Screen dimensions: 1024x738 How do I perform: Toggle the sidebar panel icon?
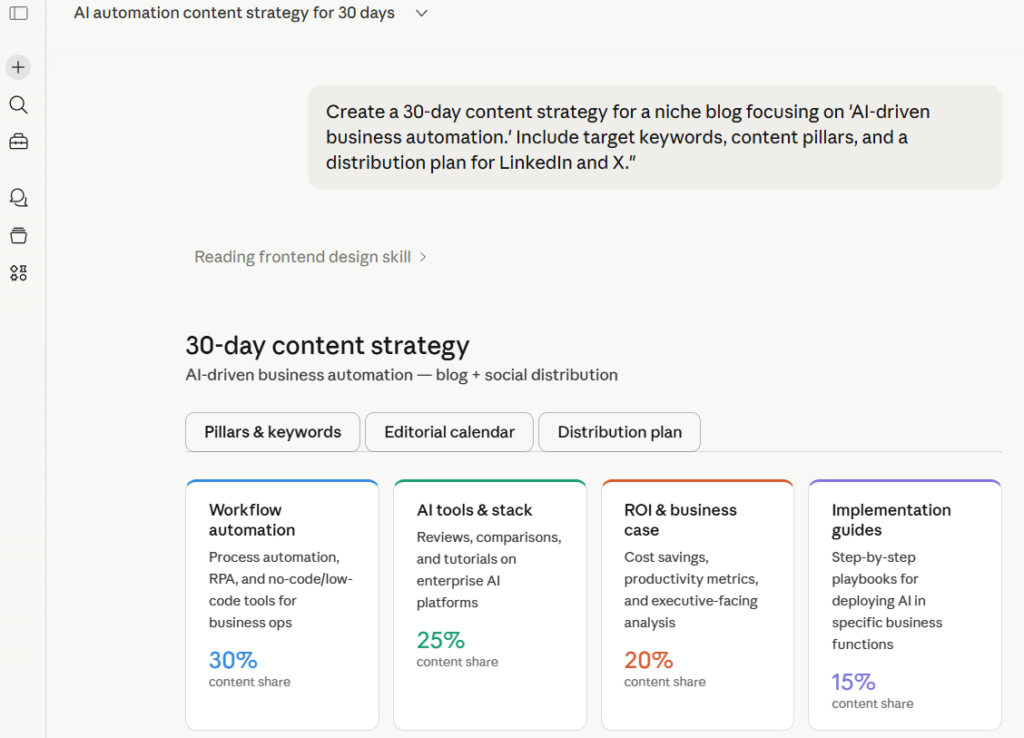point(18,13)
